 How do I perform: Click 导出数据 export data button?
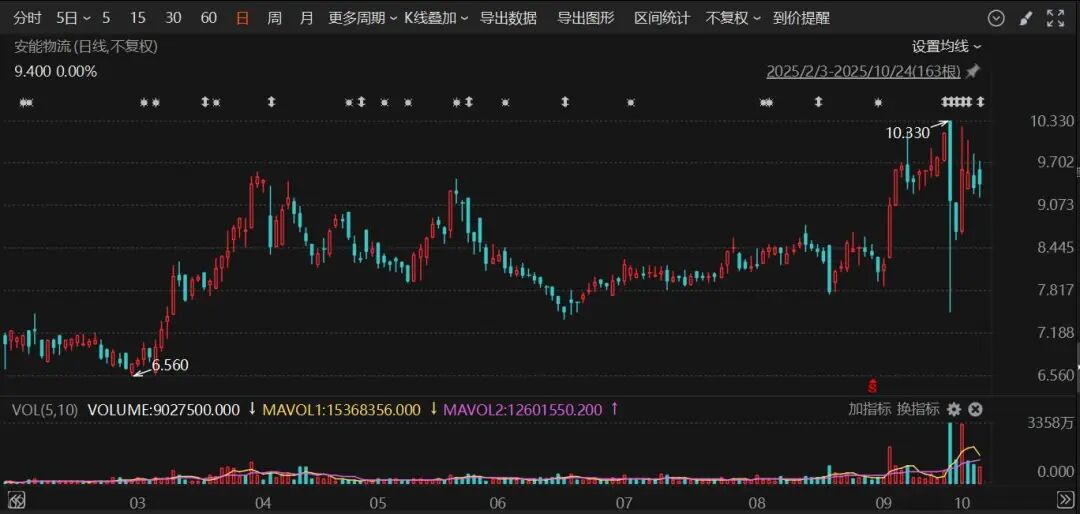coord(508,18)
